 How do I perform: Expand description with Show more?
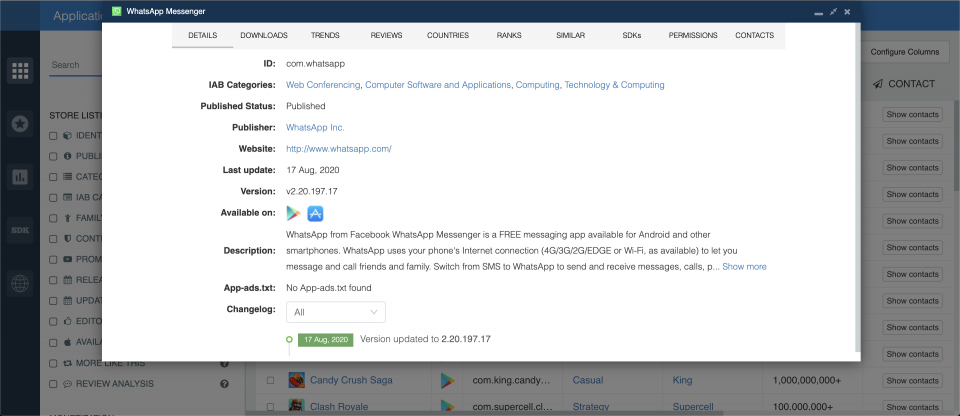tap(744, 267)
